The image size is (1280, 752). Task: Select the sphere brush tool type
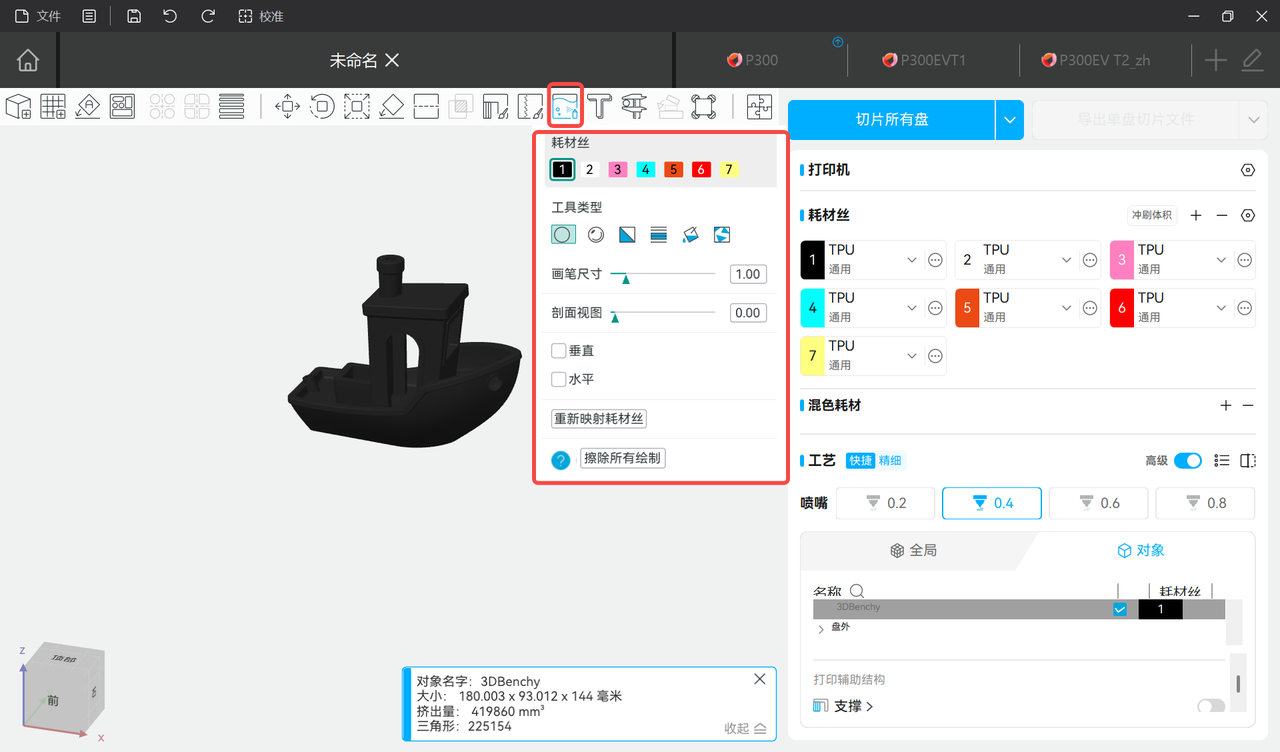point(596,235)
